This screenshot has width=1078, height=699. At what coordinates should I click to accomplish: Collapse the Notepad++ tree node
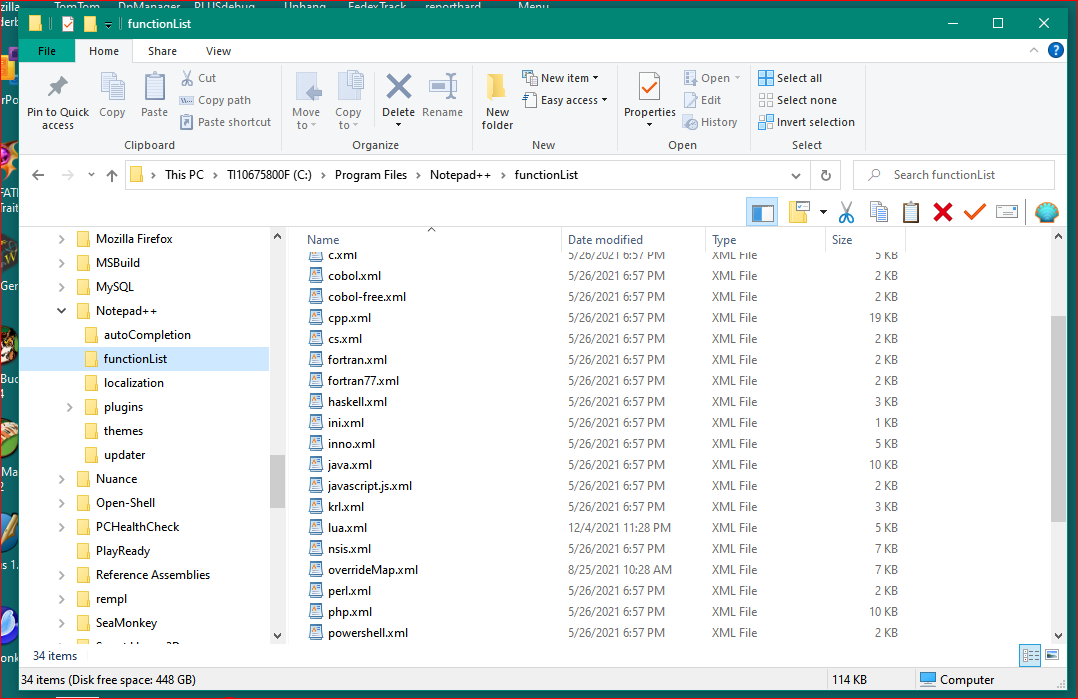point(61,311)
